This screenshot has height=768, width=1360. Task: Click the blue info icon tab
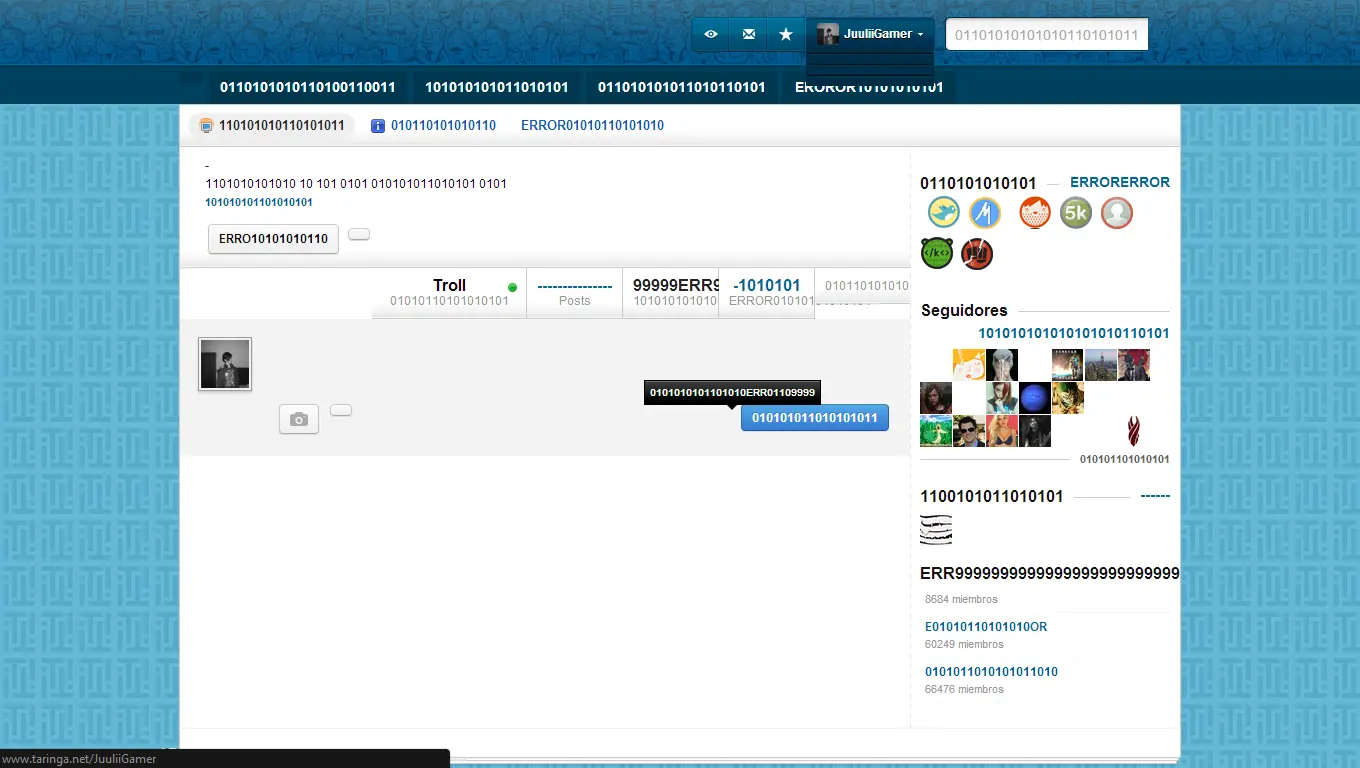[378, 126]
